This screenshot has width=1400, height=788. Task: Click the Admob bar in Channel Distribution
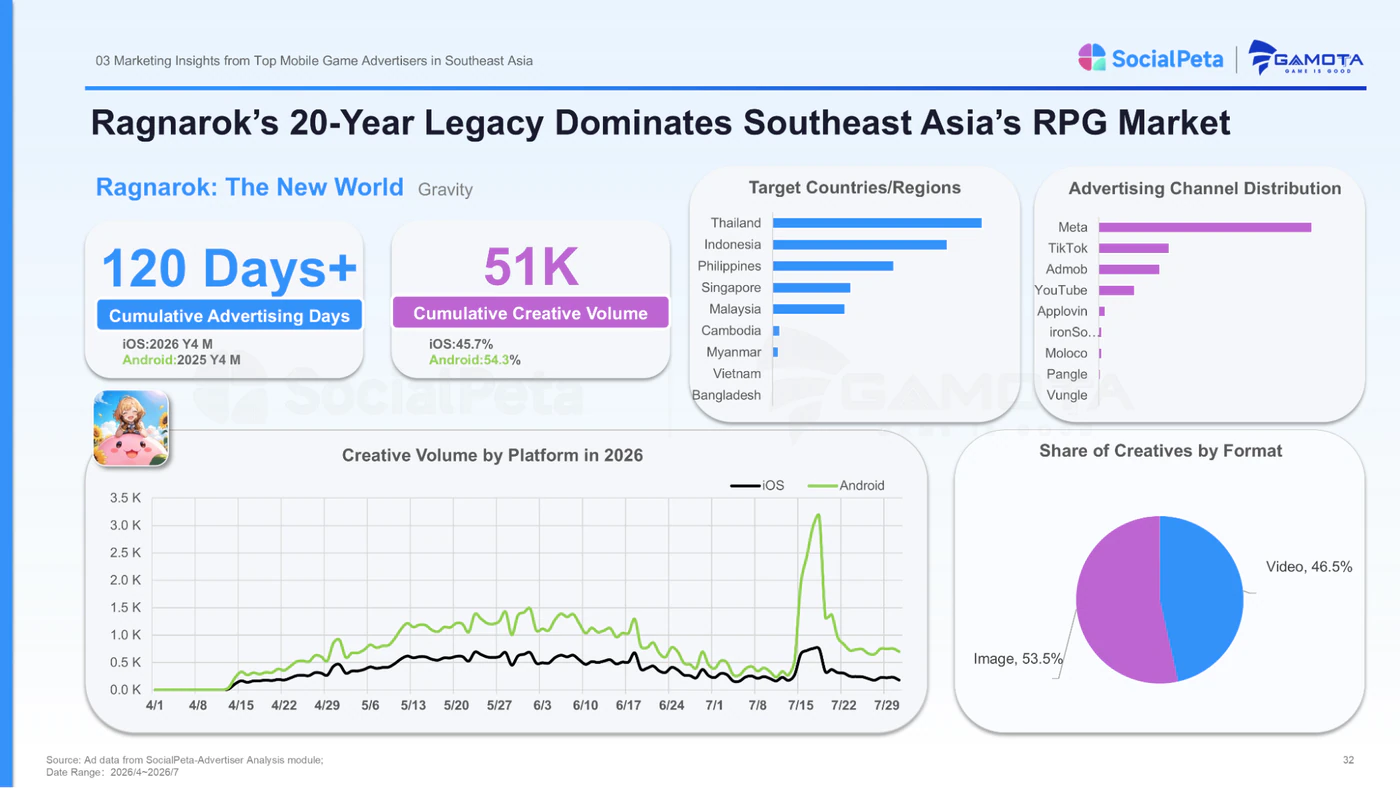[x=1129, y=269]
